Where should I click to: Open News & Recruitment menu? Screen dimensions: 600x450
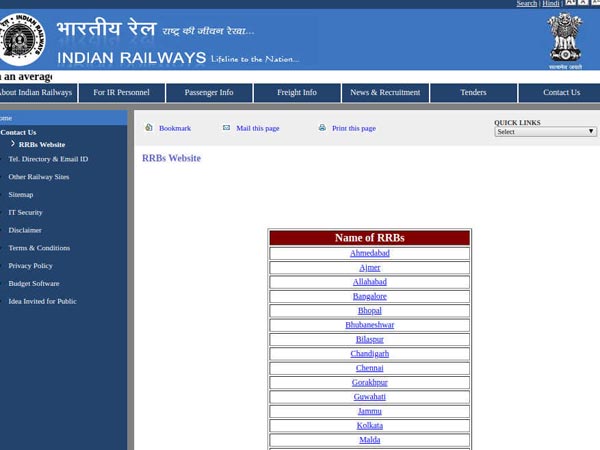pos(385,93)
